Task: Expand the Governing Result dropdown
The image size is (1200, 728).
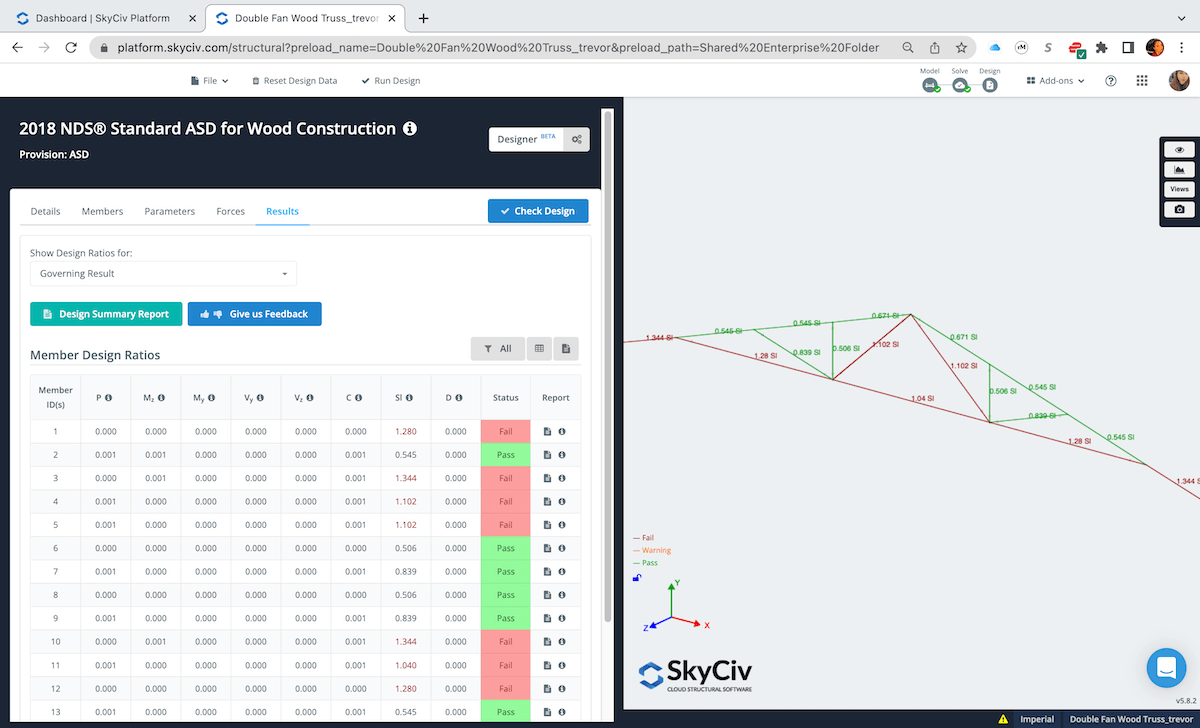Action: [163, 274]
